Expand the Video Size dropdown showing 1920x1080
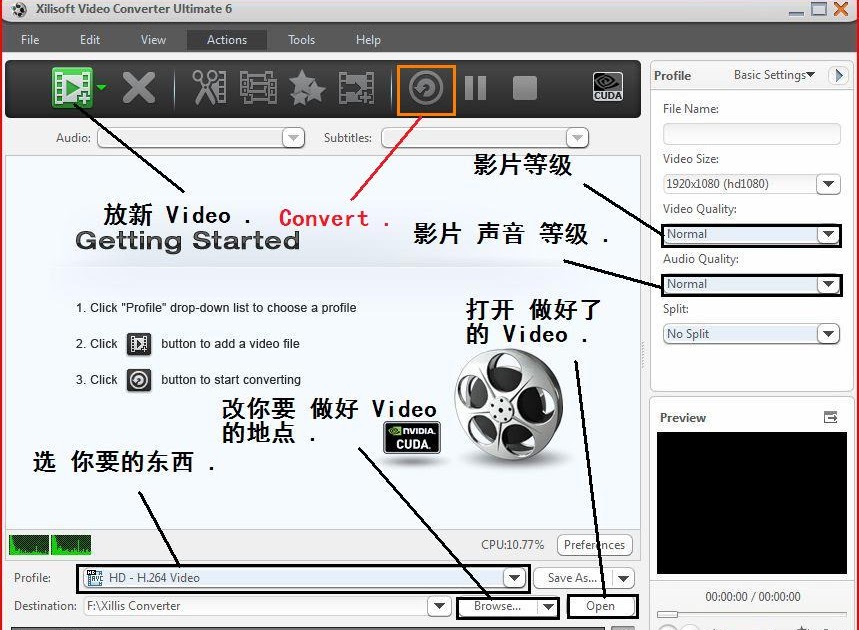Viewport: 859px width, 630px height. pyautogui.click(x=828, y=184)
